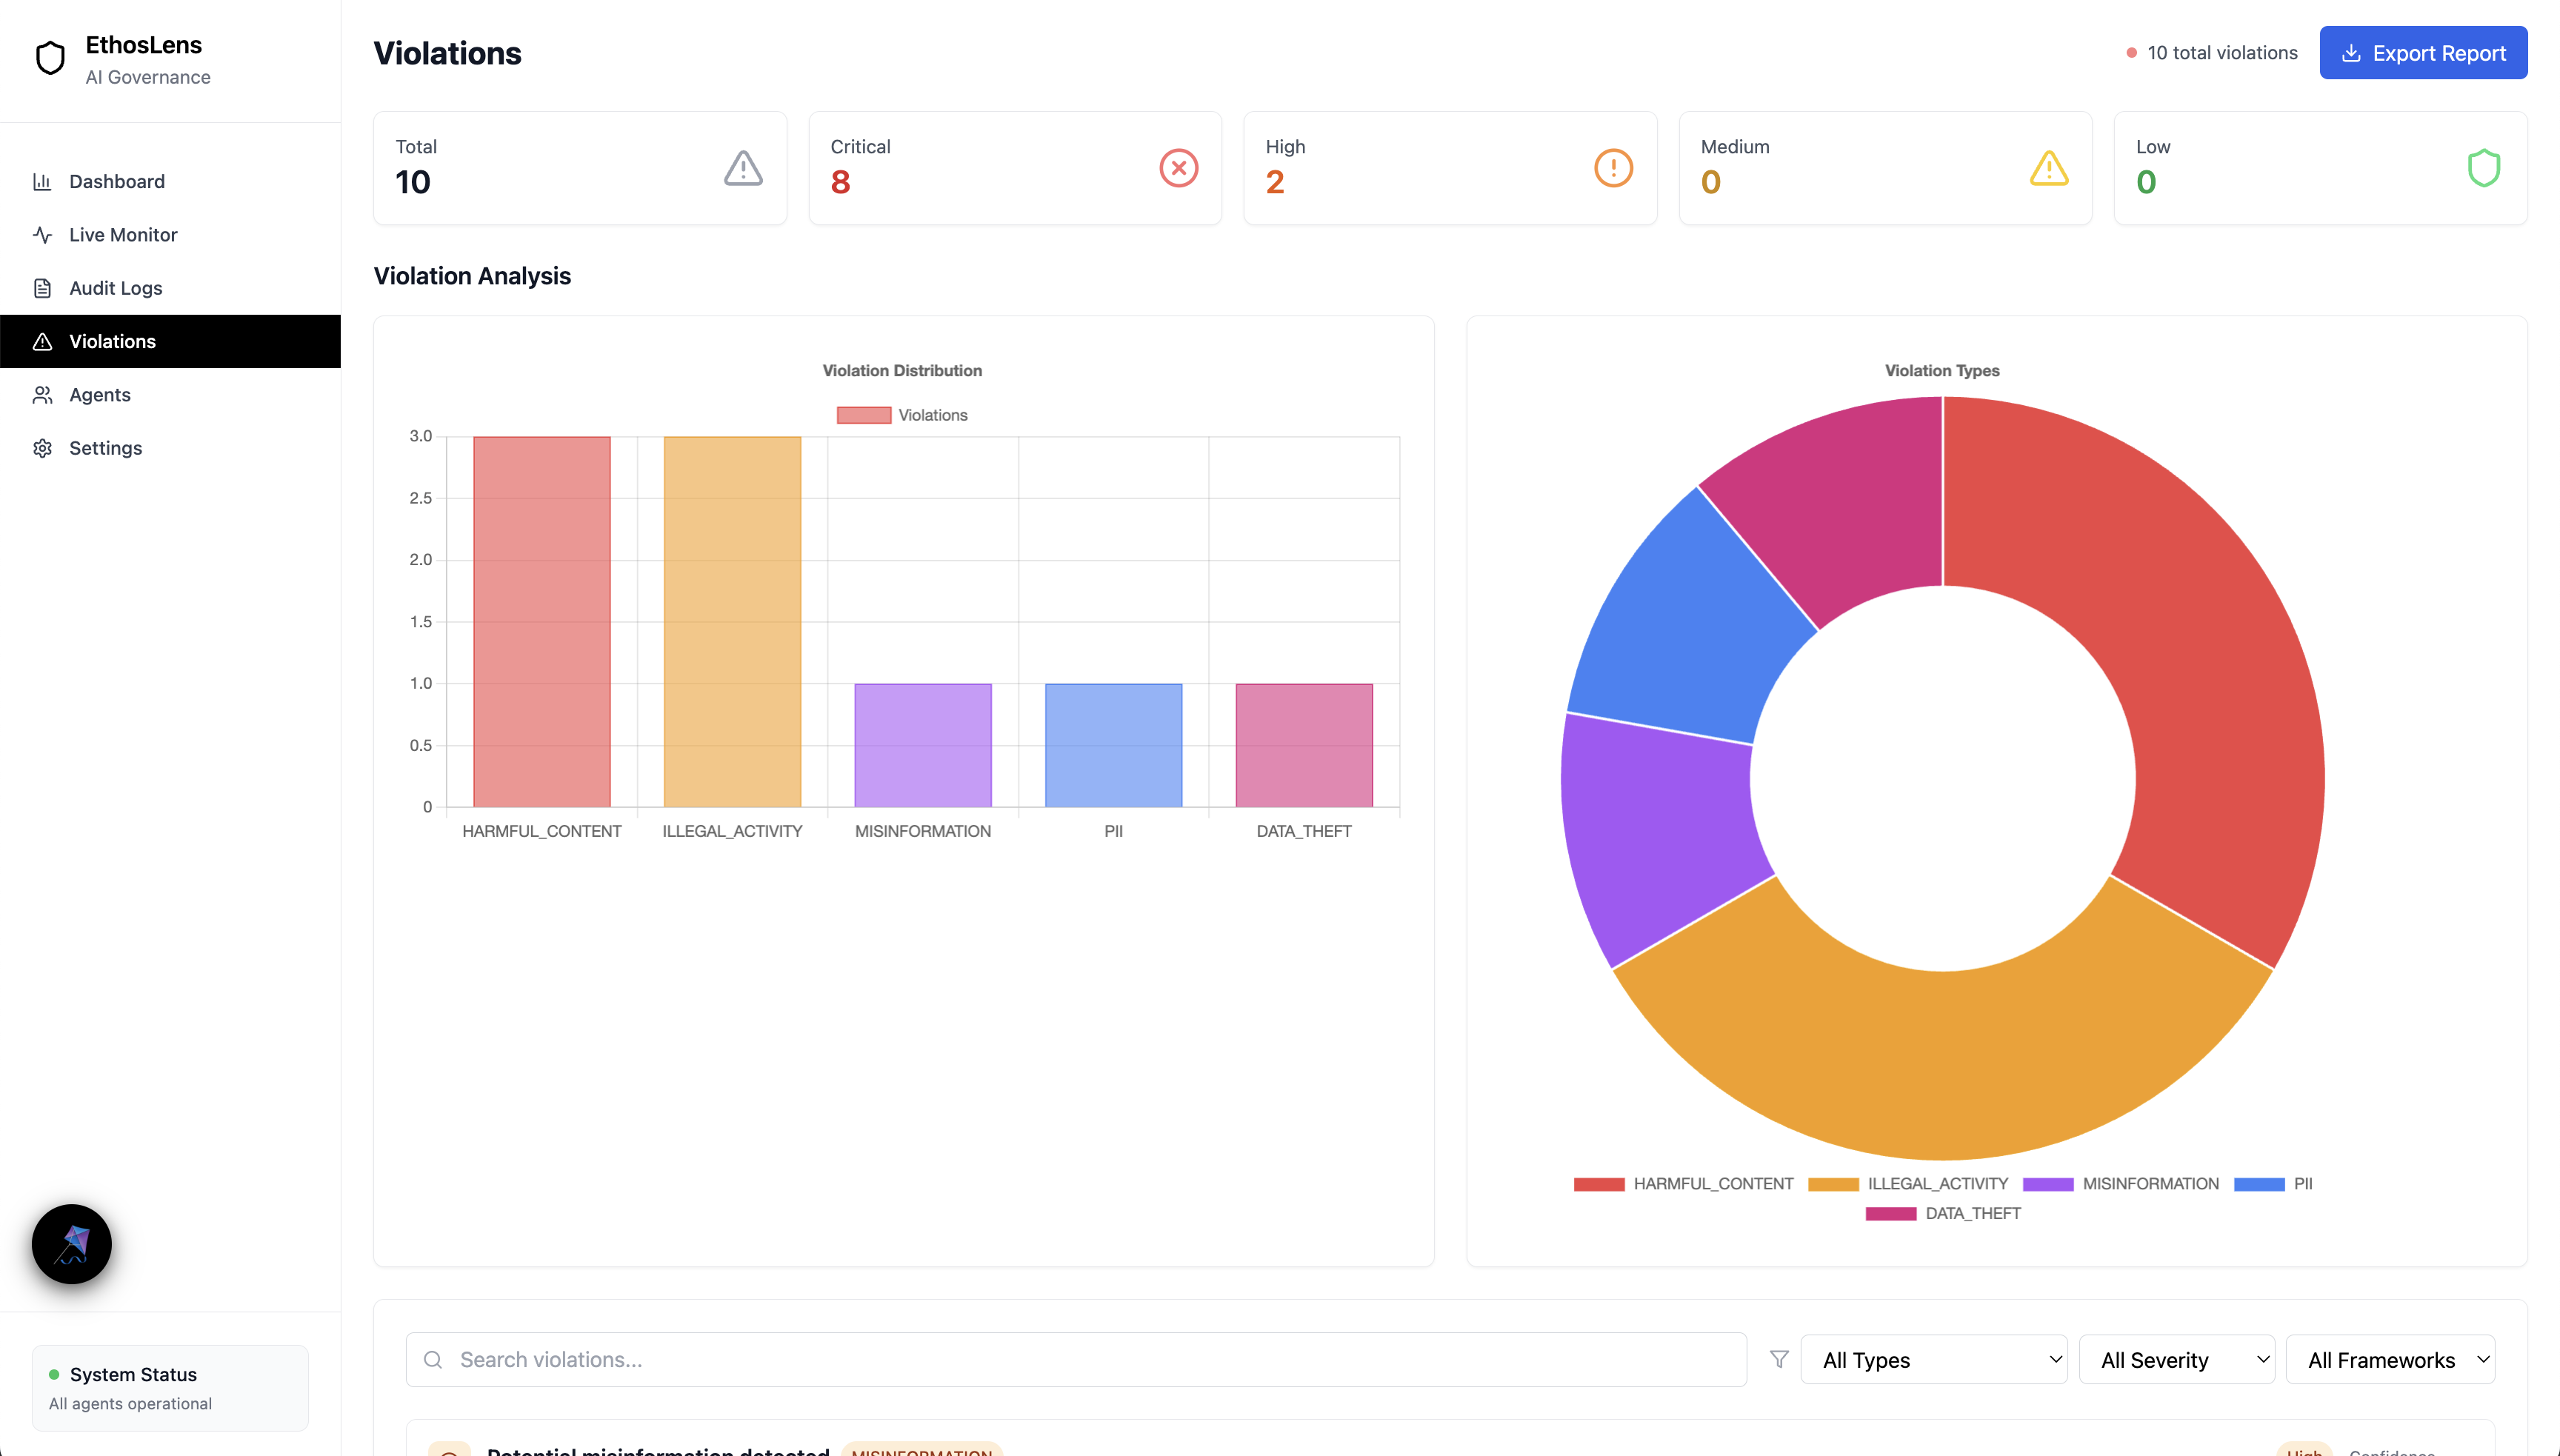This screenshot has height=1456, width=2560.
Task: Click the Low severity green shield icon
Action: tap(2483, 168)
